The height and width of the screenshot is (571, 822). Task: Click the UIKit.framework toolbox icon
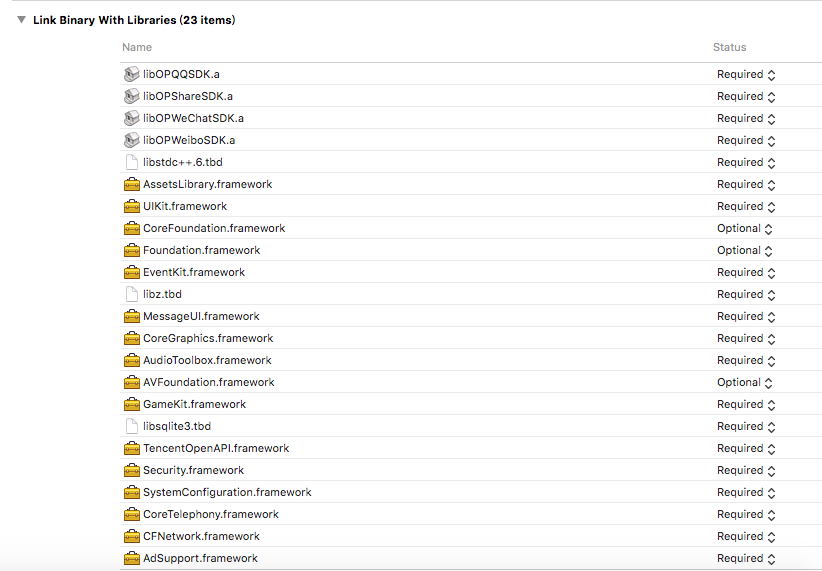[131, 206]
